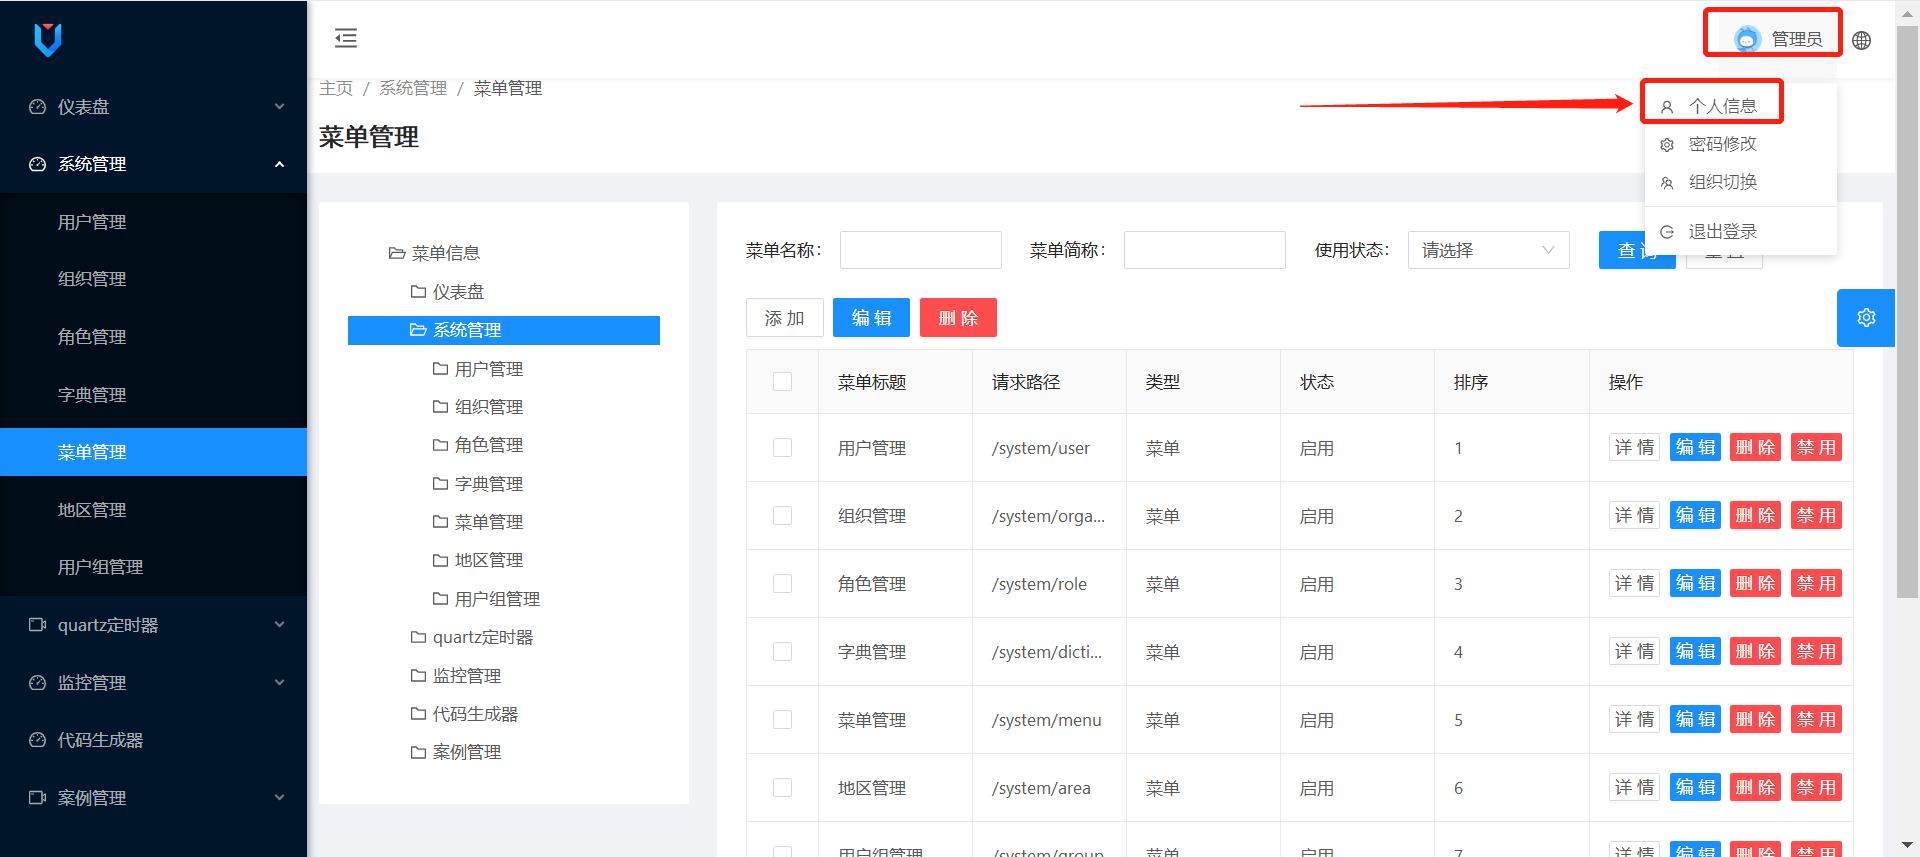Click the quartz定时器 sidebar icon
This screenshot has width=1920, height=857.
point(38,625)
